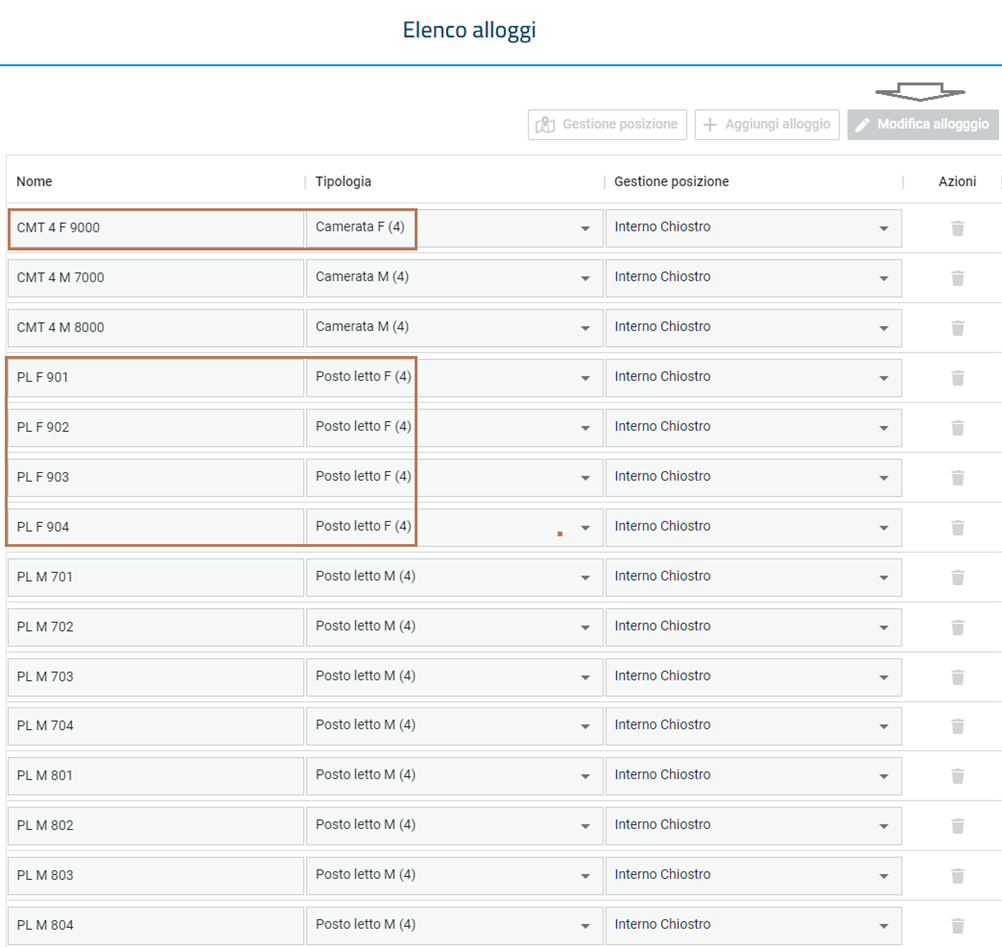1002x947 pixels.
Task: Open Tipologia dropdown for PL M 702
Action: click(x=454, y=627)
